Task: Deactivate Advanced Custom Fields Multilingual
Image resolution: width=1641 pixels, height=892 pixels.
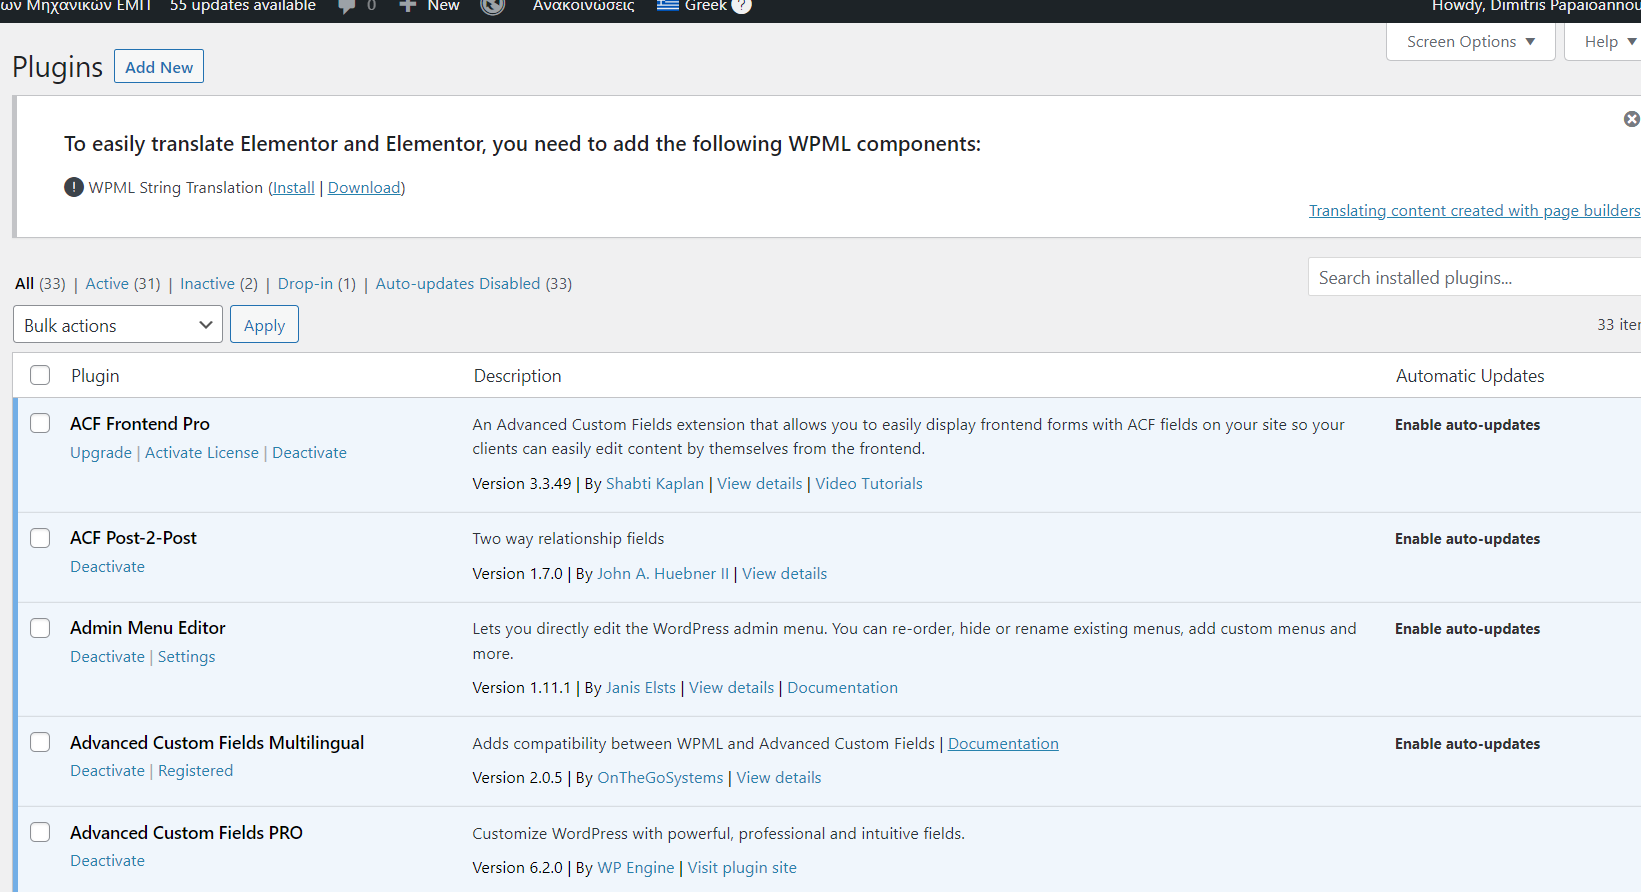Action: (x=107, y=771)
